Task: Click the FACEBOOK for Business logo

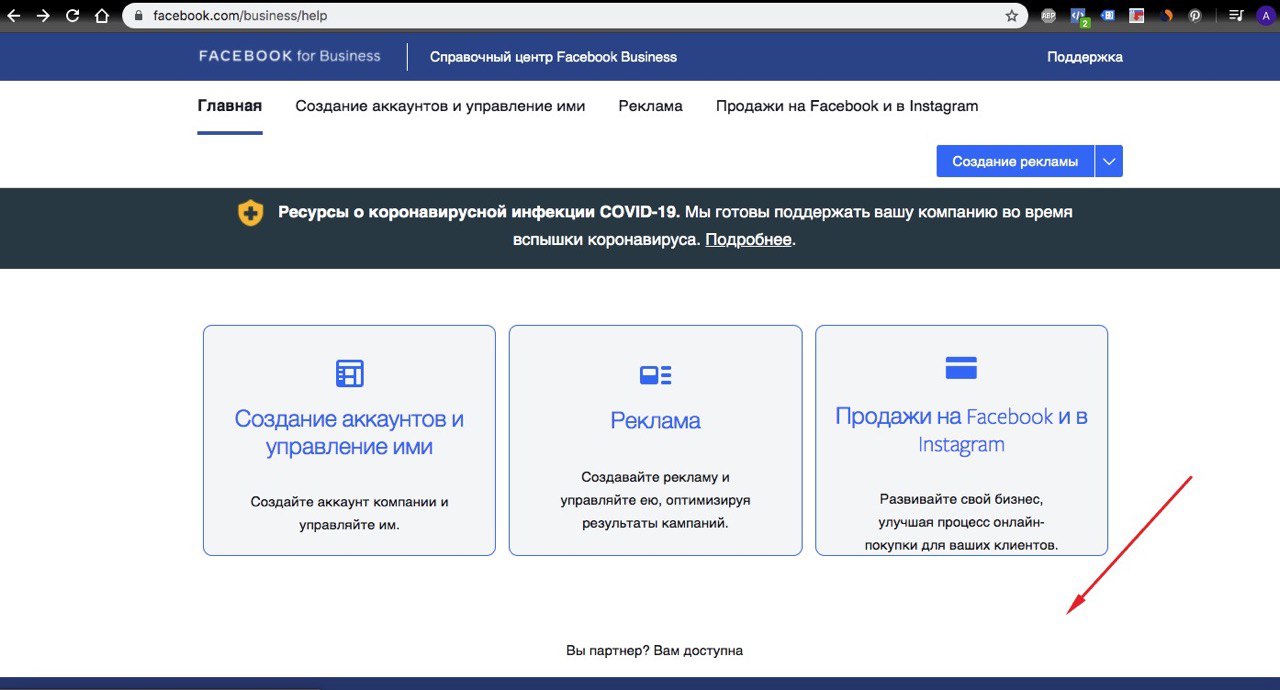Action: point(290,56)
